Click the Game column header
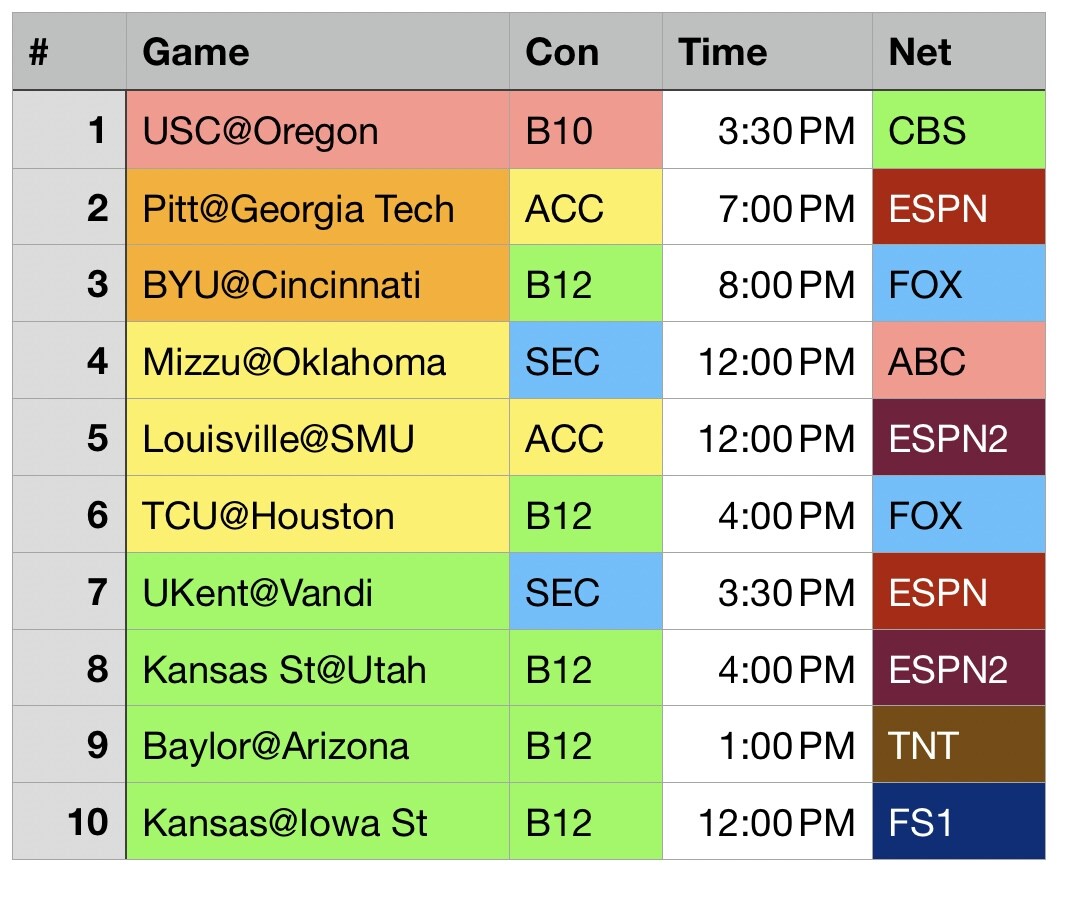1070x907 pixels. tap(318, 52)
